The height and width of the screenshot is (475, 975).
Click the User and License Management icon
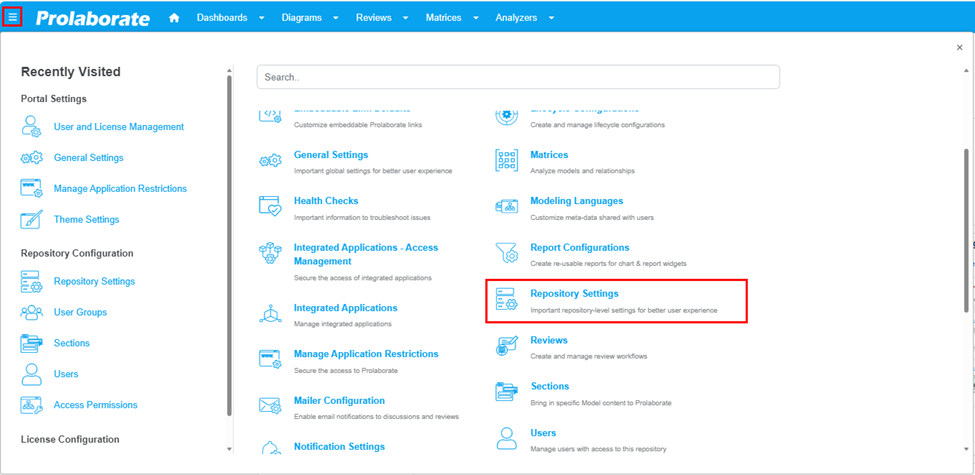click(31, 126)
